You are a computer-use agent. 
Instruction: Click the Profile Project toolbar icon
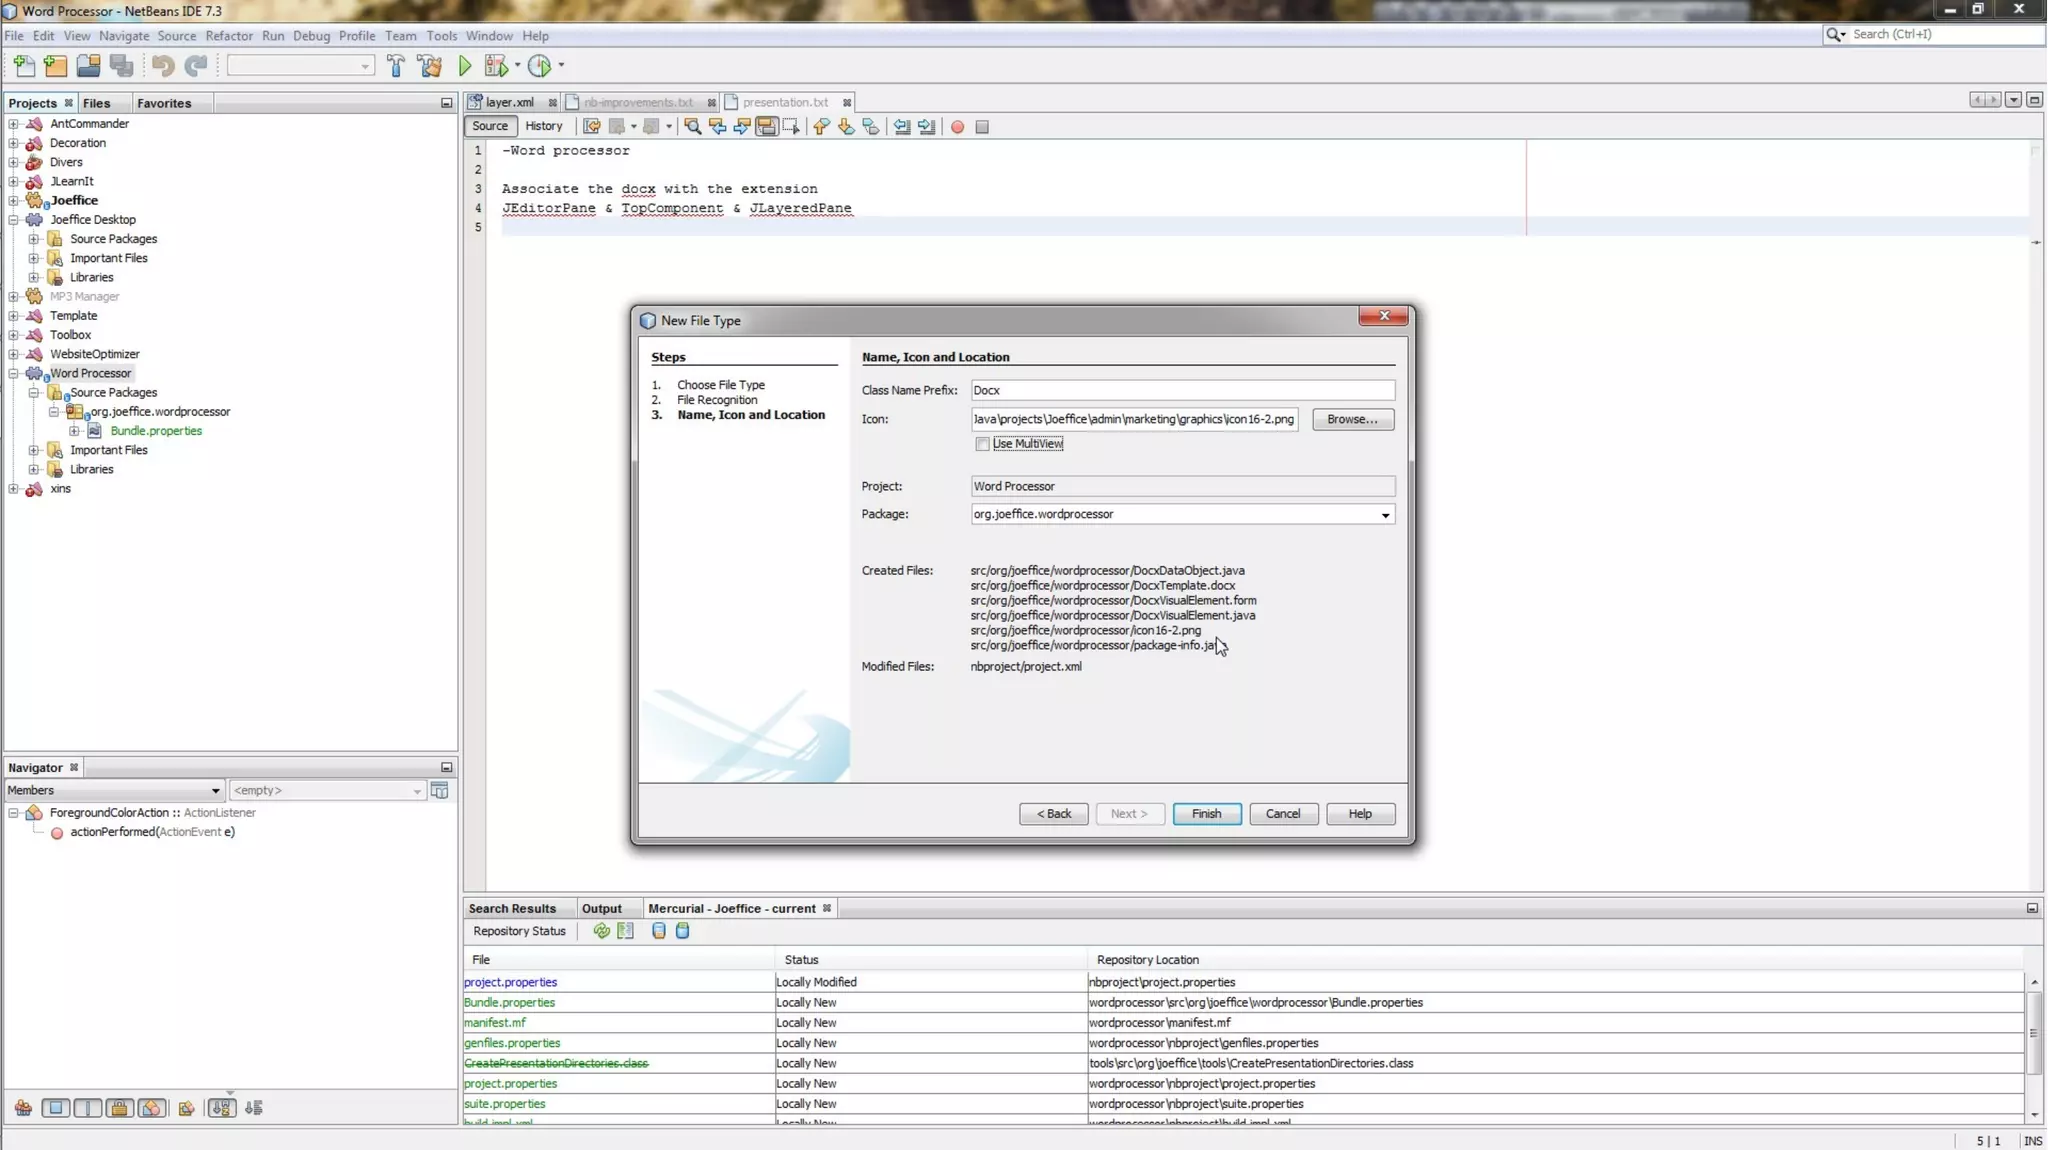coord(539,66)
